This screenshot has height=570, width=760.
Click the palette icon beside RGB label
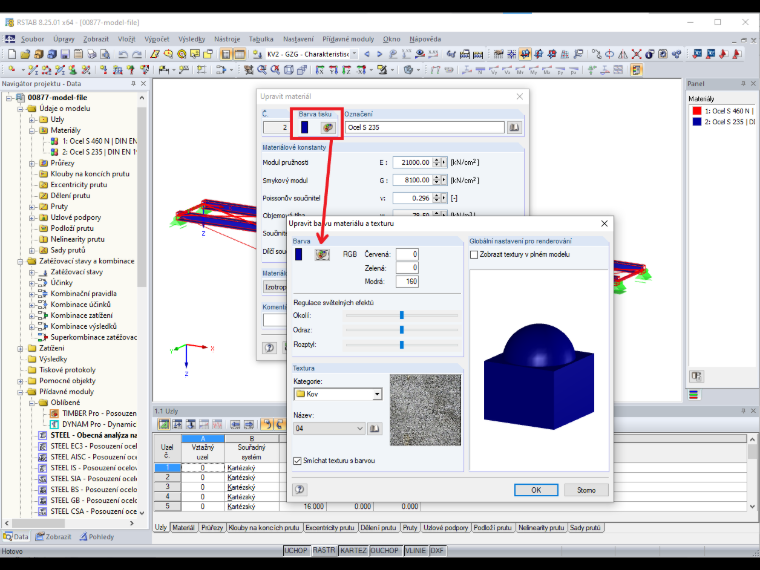click(322, 254)
